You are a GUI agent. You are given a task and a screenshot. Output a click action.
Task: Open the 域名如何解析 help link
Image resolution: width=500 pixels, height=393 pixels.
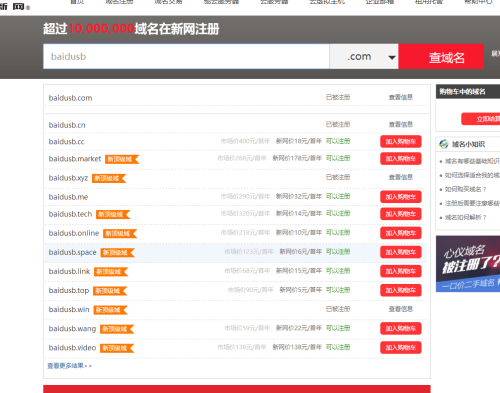coord(465,217)
